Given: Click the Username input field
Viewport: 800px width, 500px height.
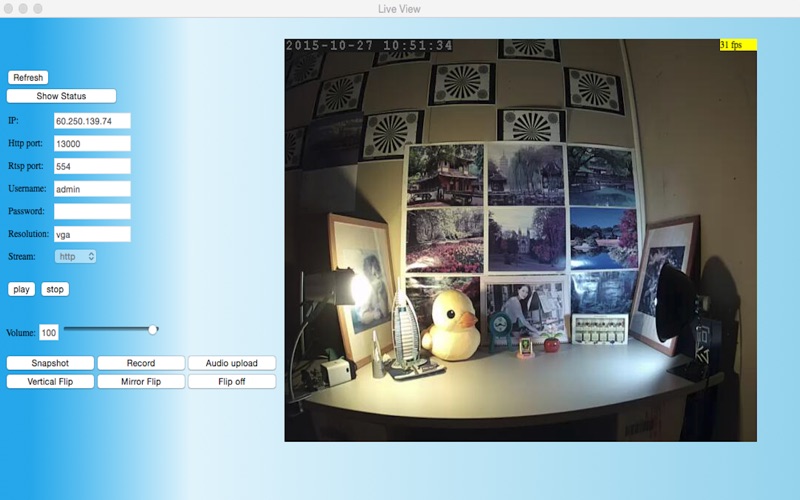Looking at the screenshot, I should click(x=92, y=189).
